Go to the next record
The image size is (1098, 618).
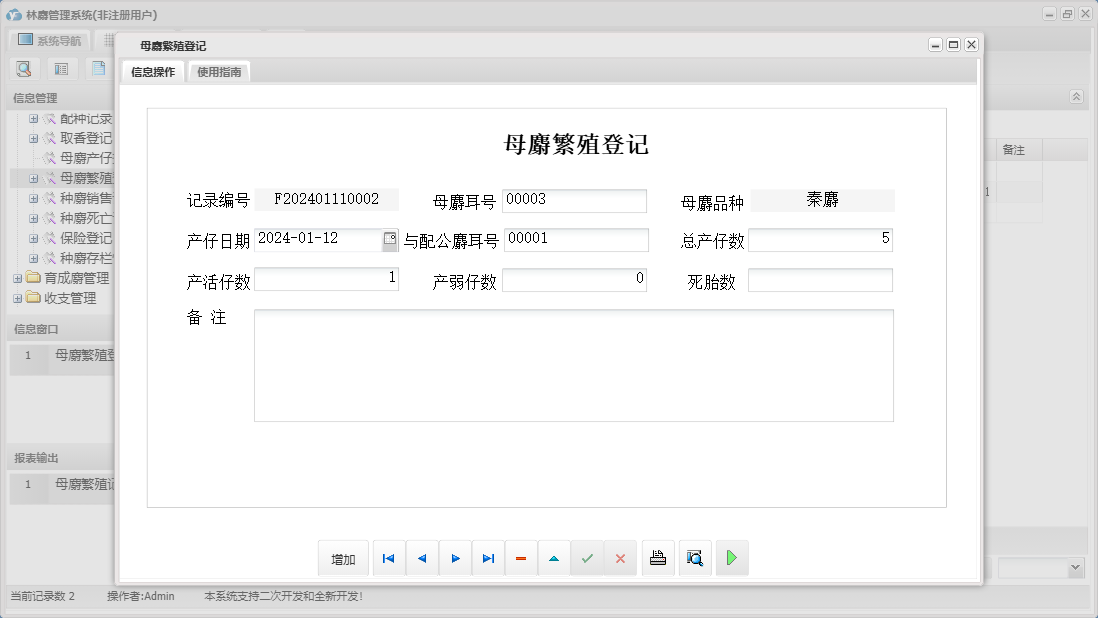click(455, 559)
